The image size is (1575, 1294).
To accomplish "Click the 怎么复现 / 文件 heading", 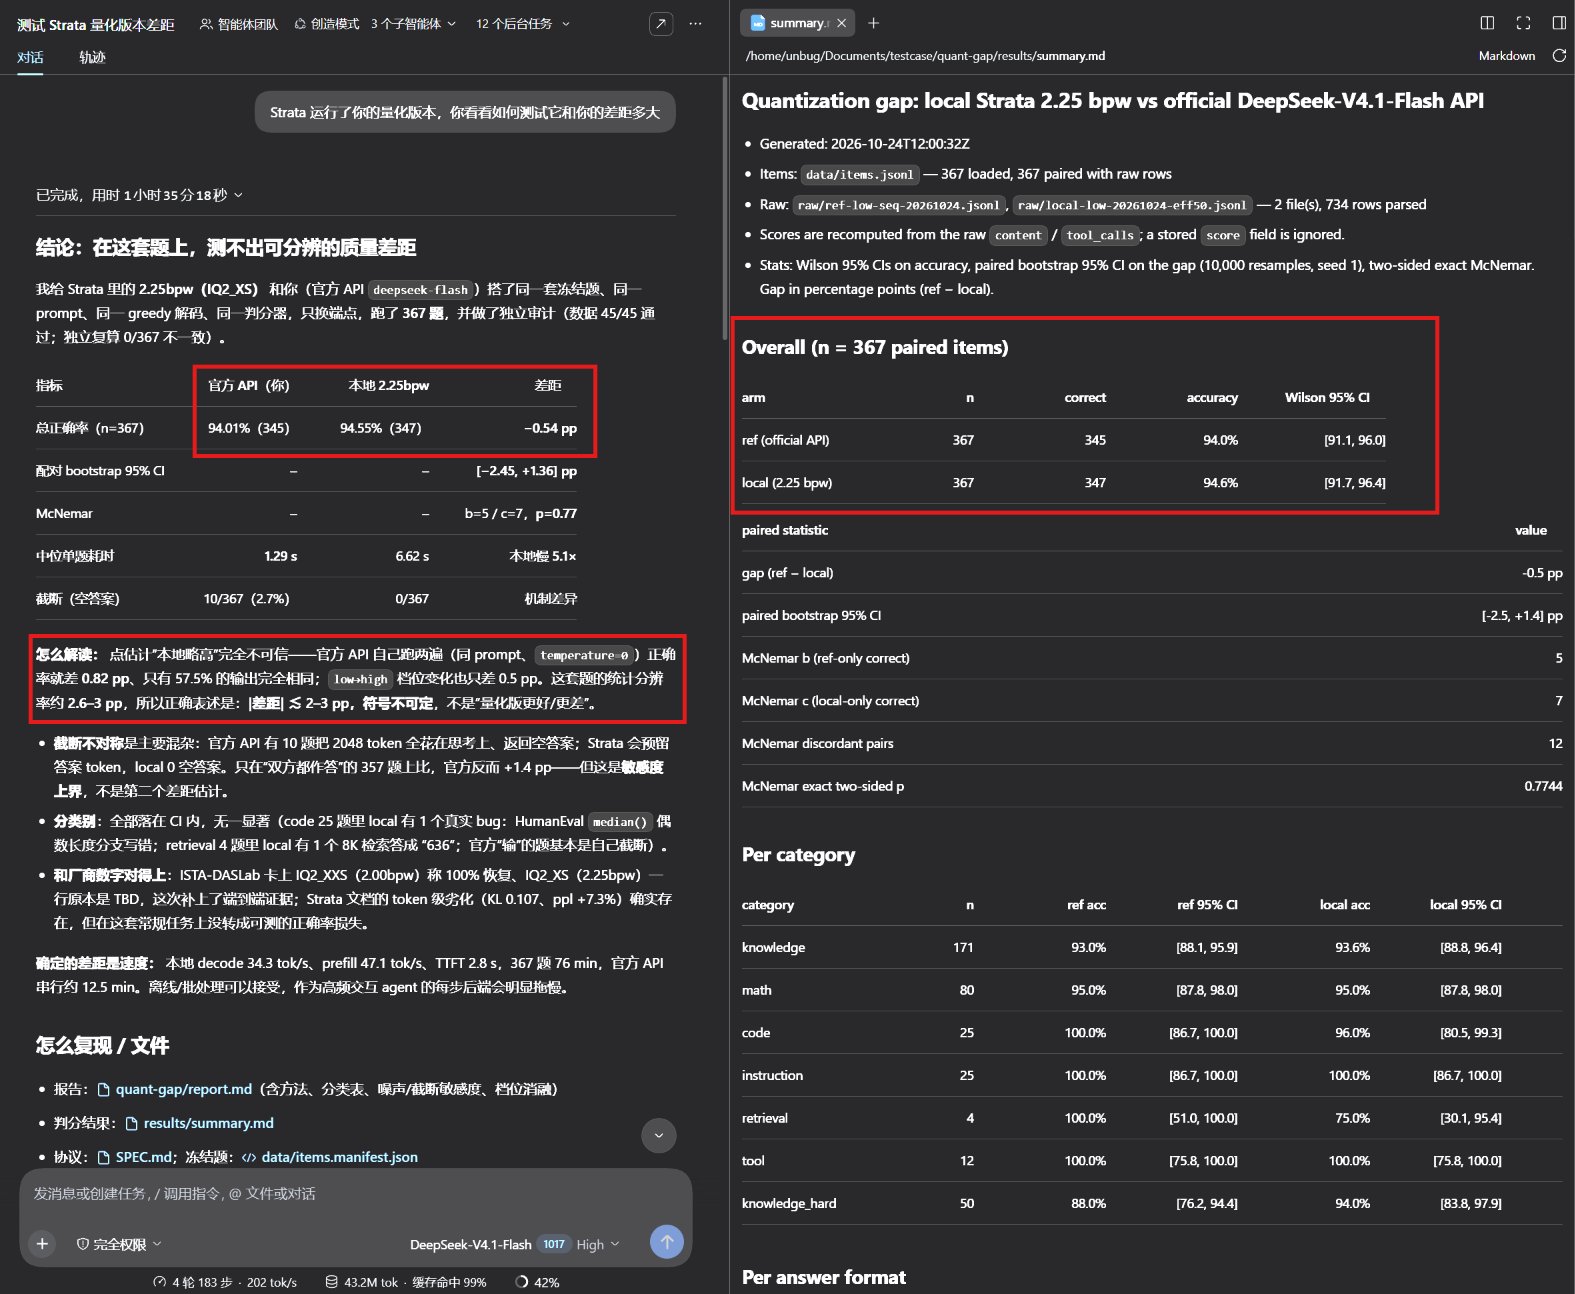I will coord(102,1046).
